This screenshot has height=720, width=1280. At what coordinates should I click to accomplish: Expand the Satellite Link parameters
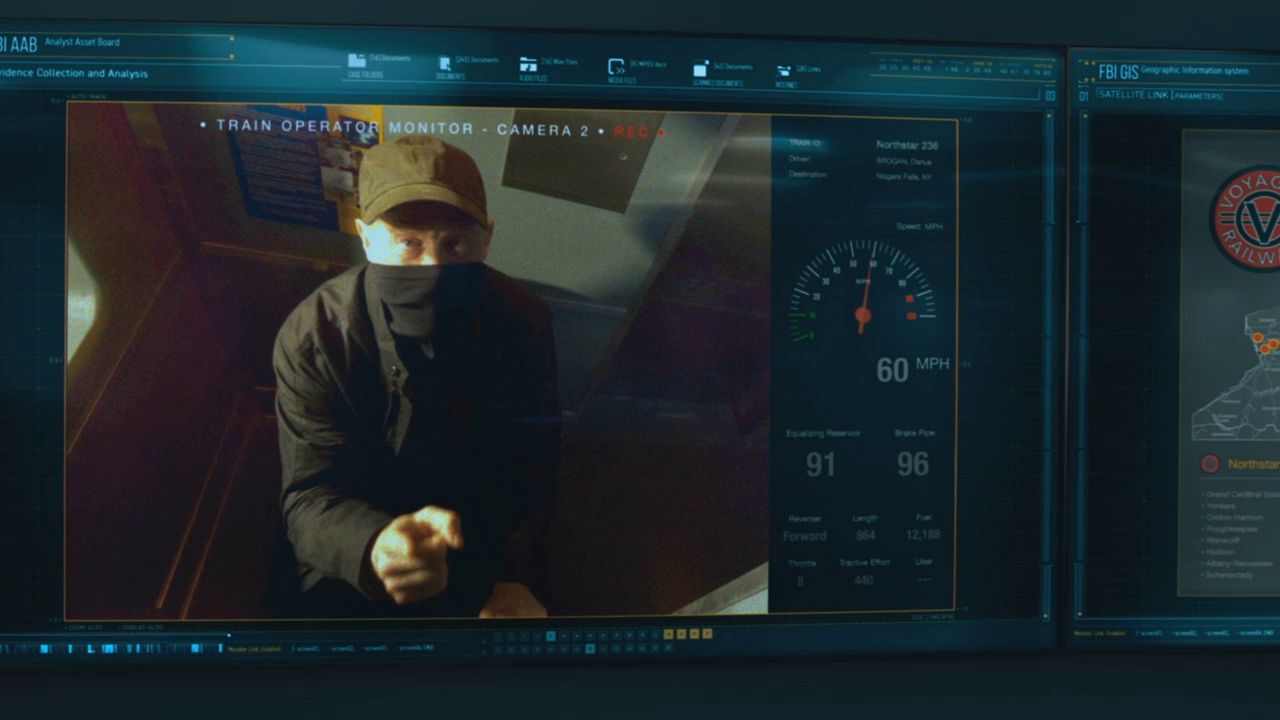[1160, 96]
